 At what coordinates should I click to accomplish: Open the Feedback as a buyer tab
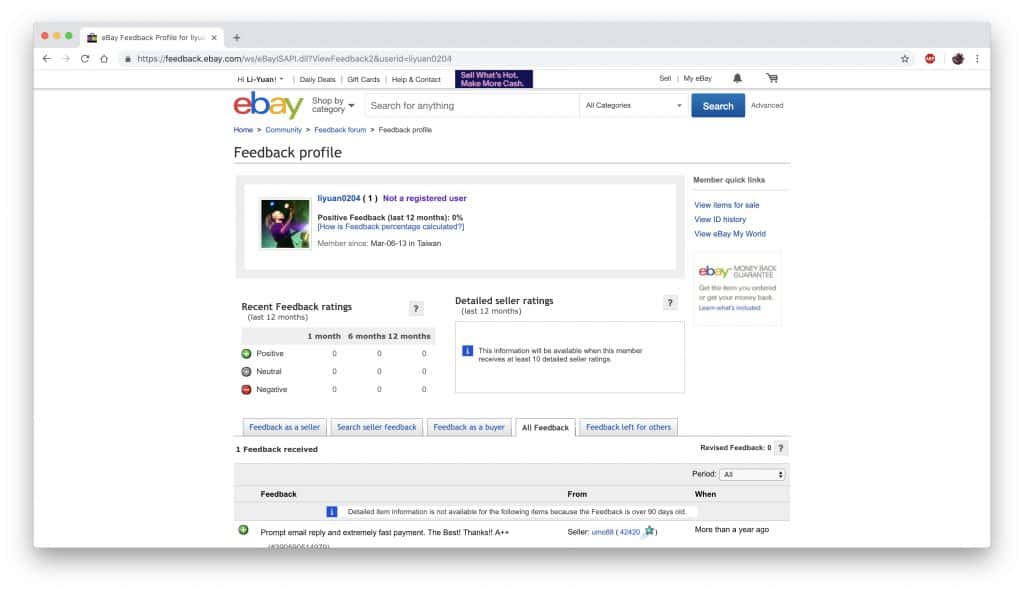[471, 427]
